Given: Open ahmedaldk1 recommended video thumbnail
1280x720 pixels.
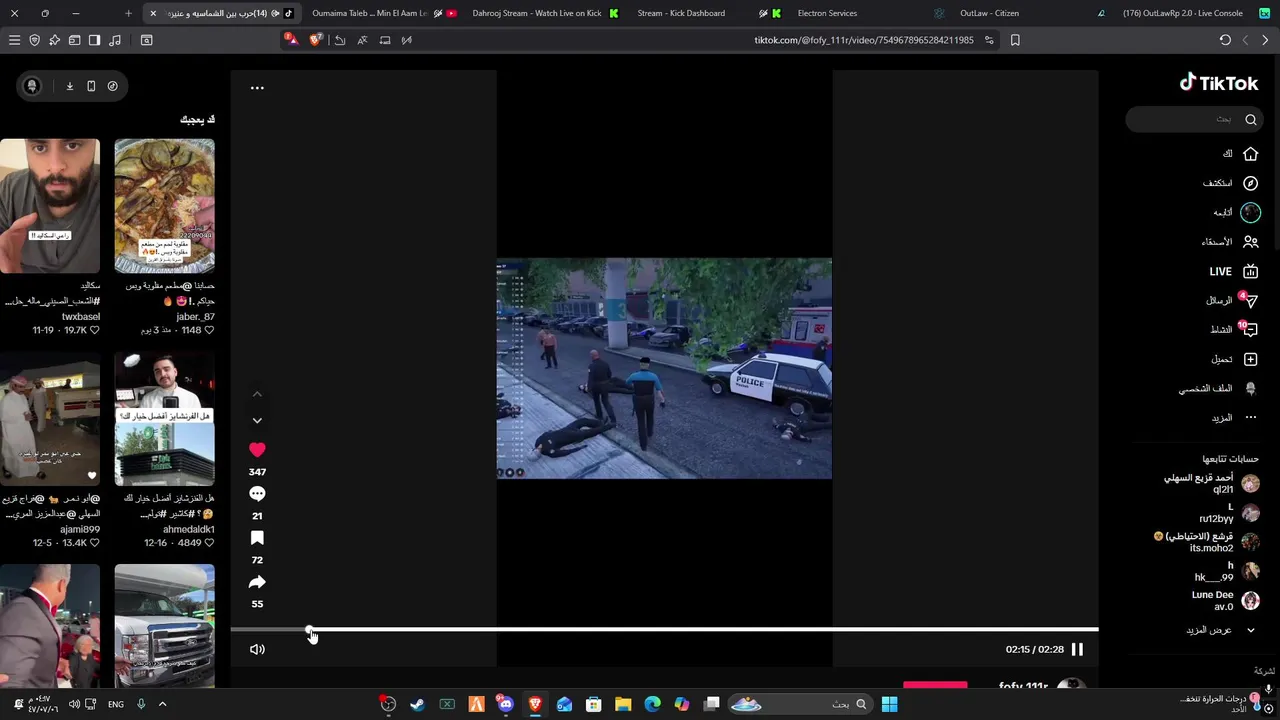Looking at the screenshot, I should pyautogui.click(x=164, y=418).
